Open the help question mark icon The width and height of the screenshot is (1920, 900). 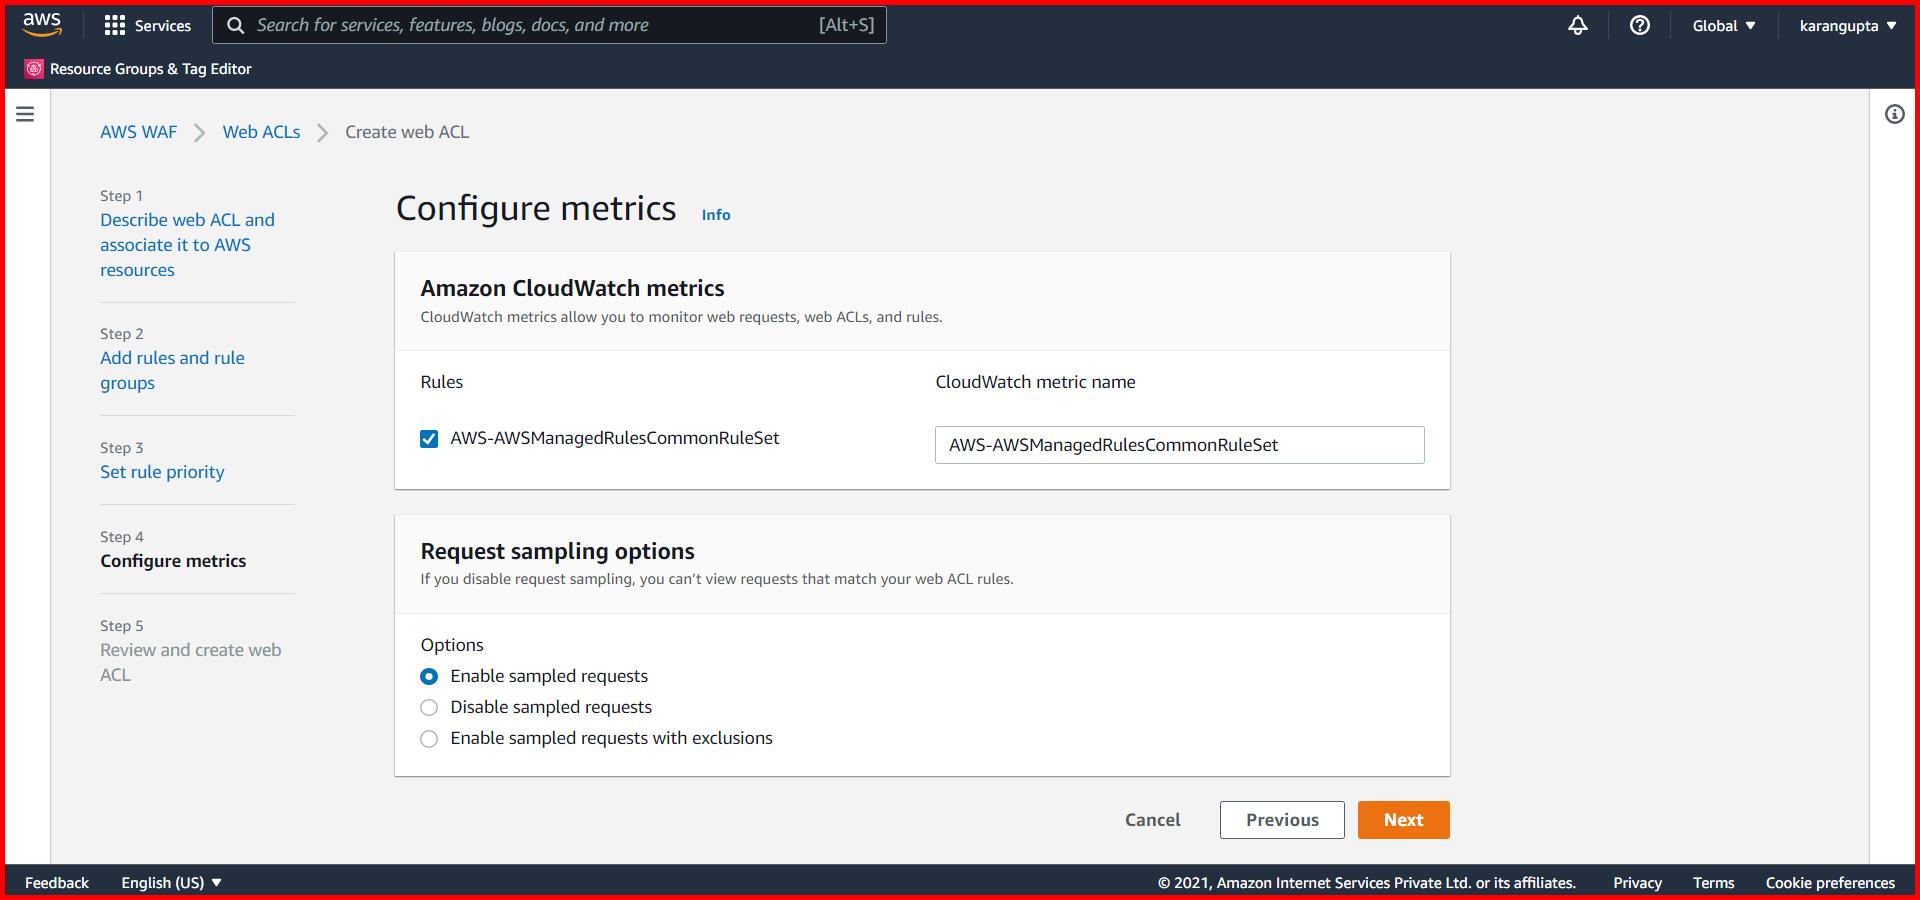tap(1638, 26)
